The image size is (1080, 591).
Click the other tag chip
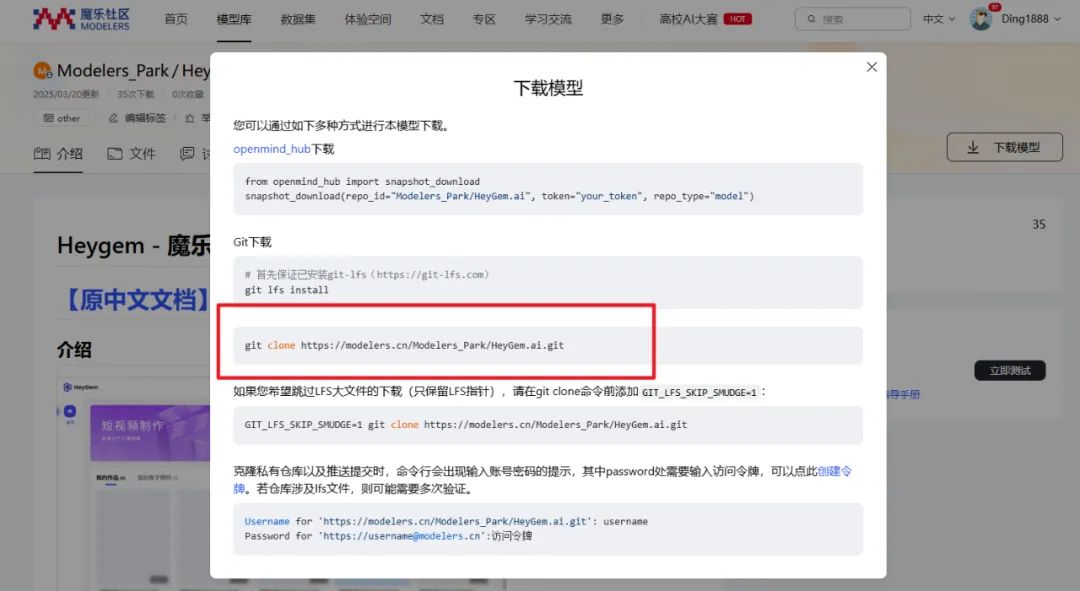[62, 118]
